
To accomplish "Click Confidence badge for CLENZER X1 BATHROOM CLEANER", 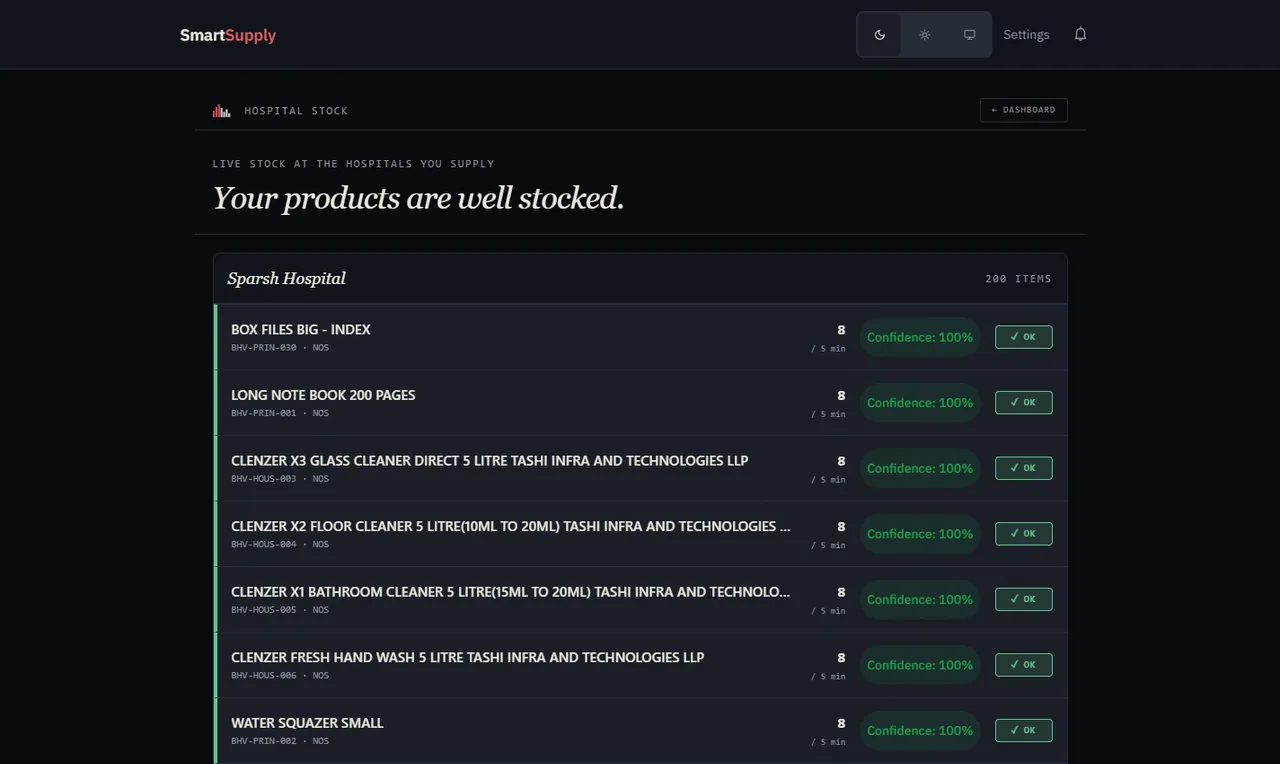I will 920,599.
